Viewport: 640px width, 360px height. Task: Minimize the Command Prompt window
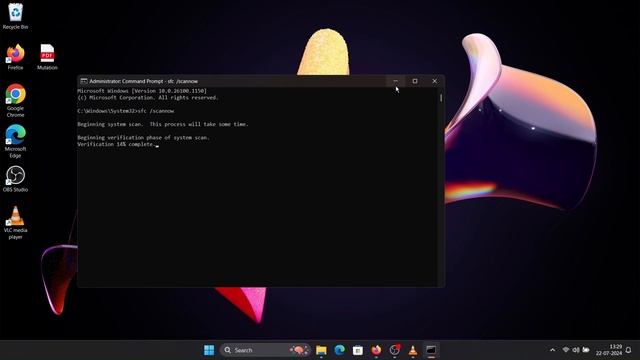pyautogui.click(x=396, y=81)
